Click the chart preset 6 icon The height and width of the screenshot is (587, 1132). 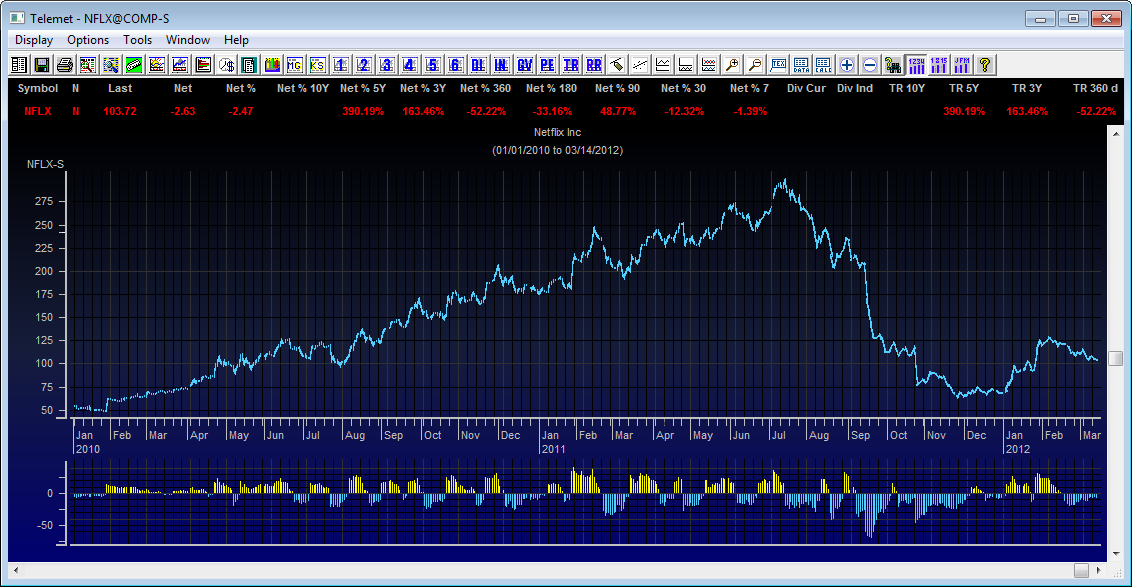point(456,65)
